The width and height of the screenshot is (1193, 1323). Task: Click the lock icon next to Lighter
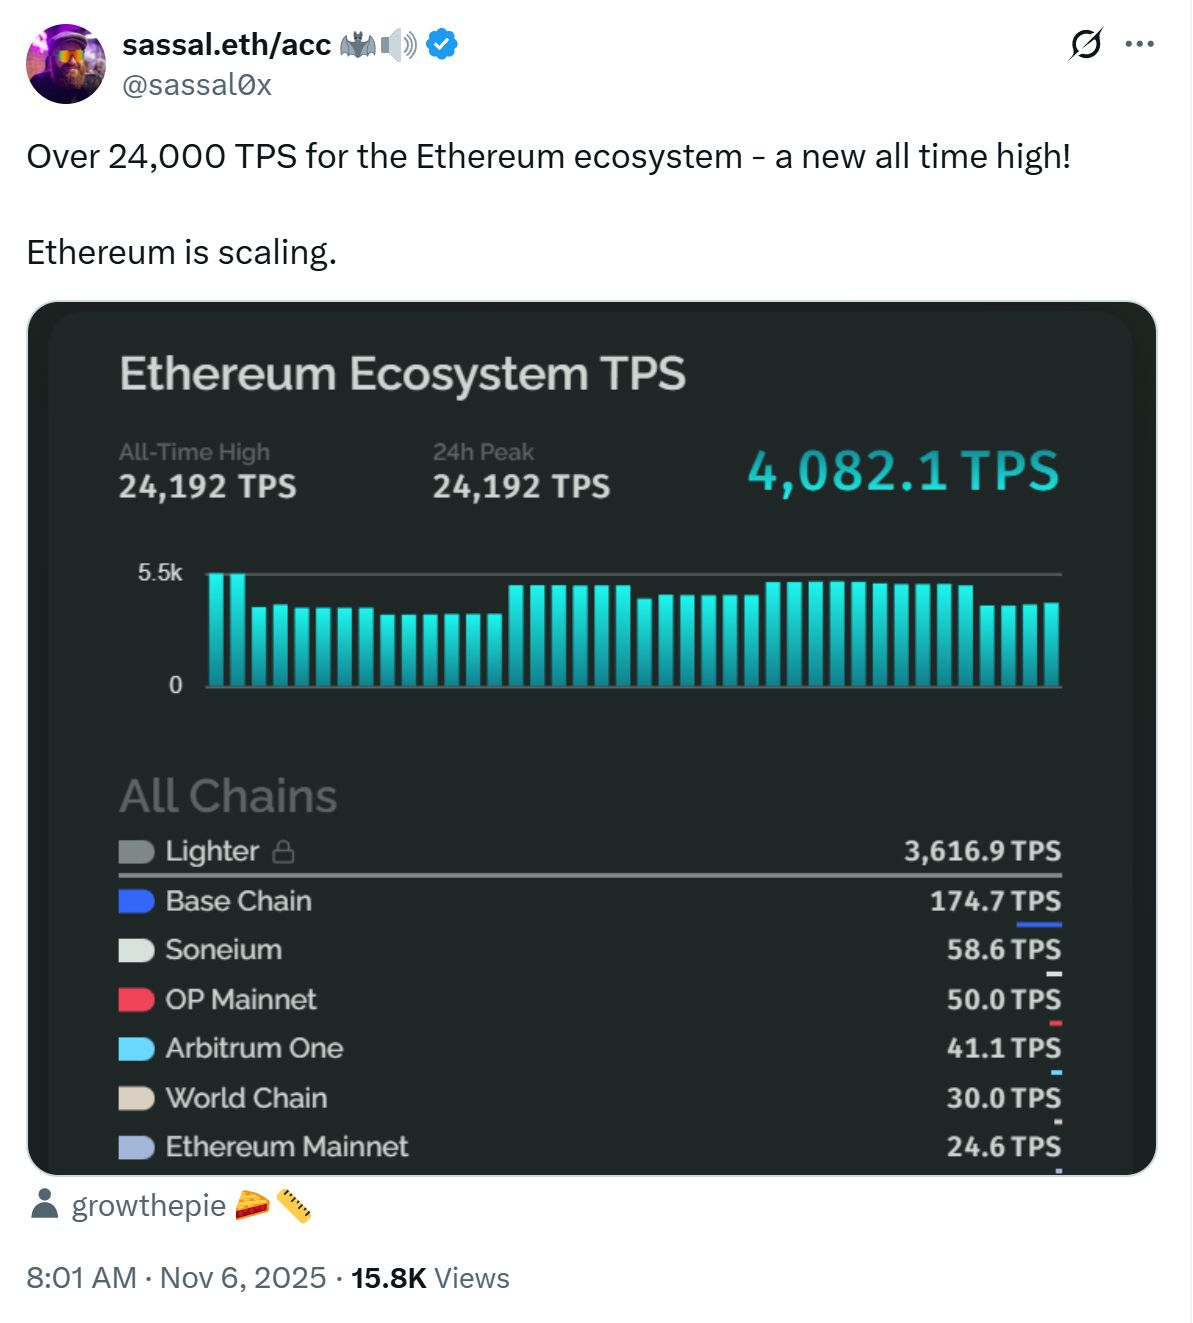click(285, 852)
